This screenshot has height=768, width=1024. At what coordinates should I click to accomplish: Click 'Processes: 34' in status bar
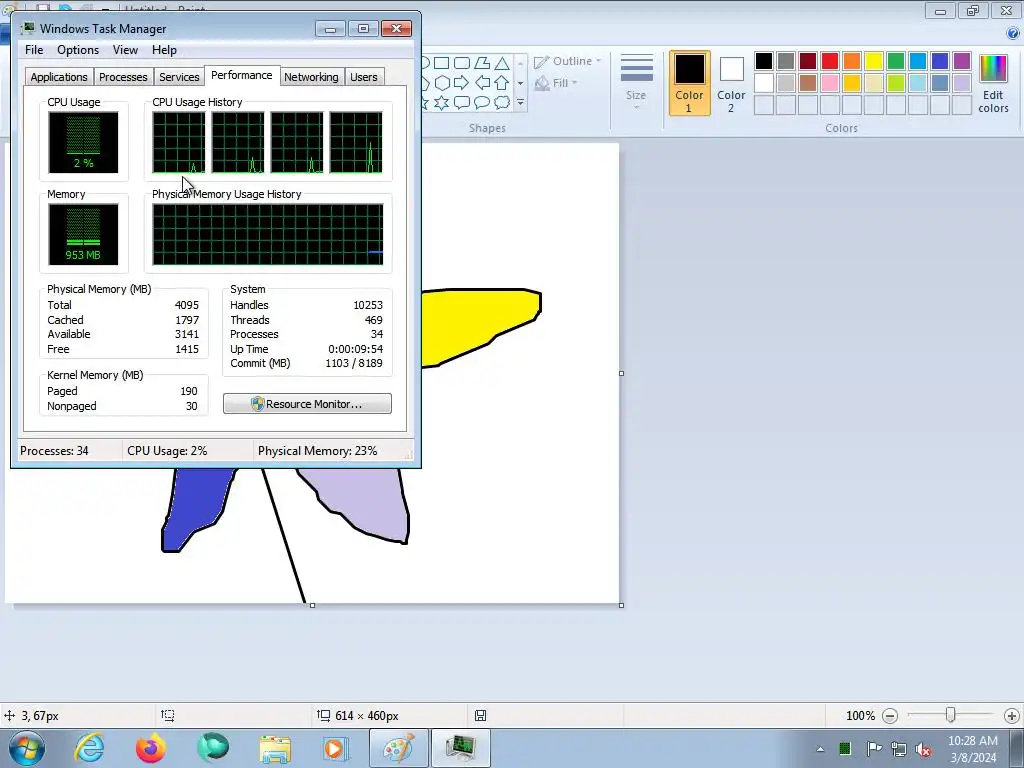(54, 451)
